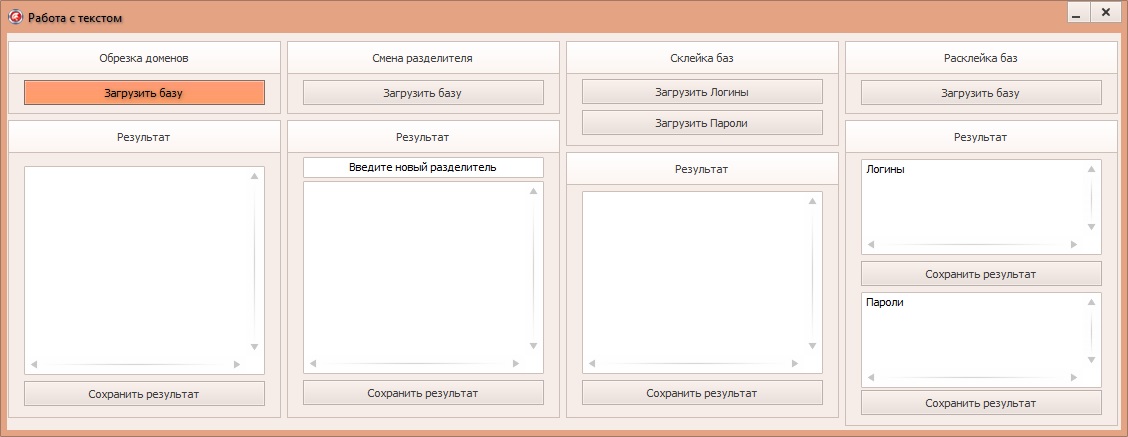Click scroll-down arrow in Обрезка доменов result
Screen dimensions: 1128x437
[254, 347]
